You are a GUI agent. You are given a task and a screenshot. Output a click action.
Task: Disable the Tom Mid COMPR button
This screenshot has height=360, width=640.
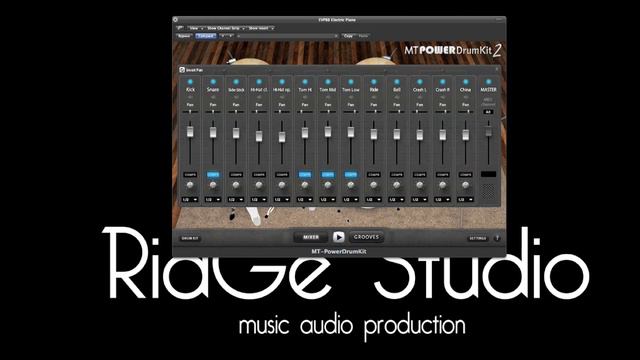coord(328,175)
